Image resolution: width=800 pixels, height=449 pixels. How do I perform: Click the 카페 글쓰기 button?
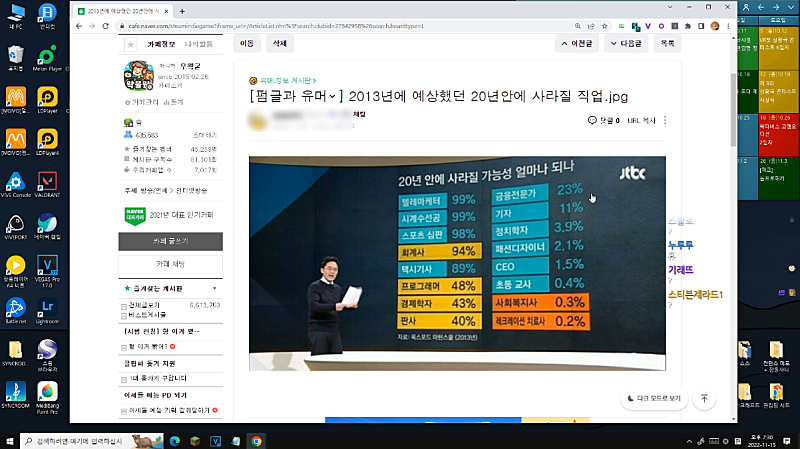[x=170, y=241]
